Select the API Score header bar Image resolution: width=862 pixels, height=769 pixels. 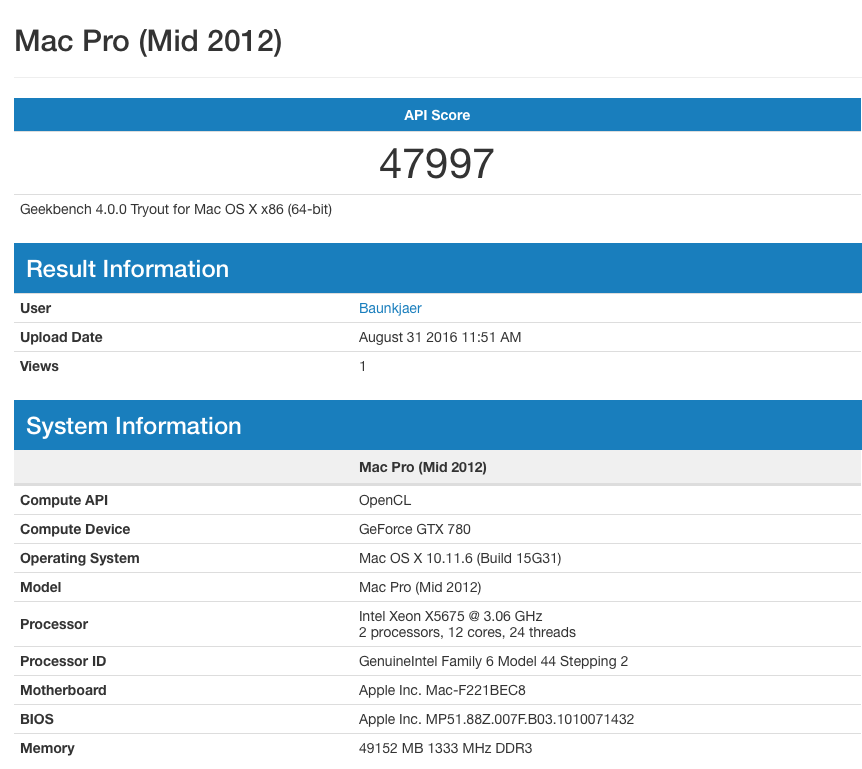[438, 115]
